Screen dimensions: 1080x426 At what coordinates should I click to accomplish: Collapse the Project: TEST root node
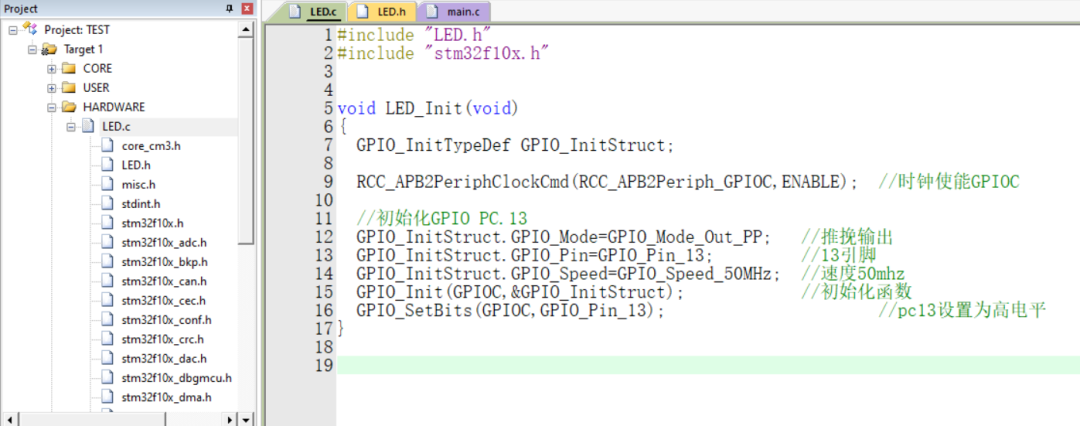13,30
